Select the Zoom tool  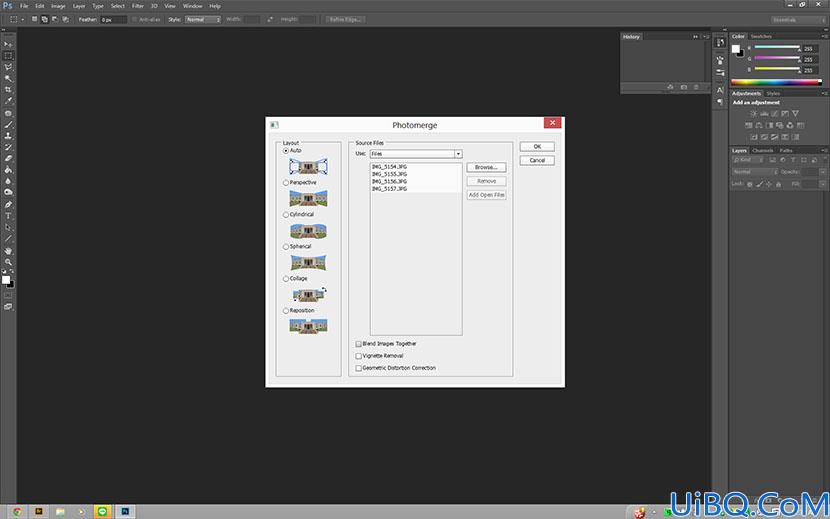pyautogui.click(x=8, y=262)
